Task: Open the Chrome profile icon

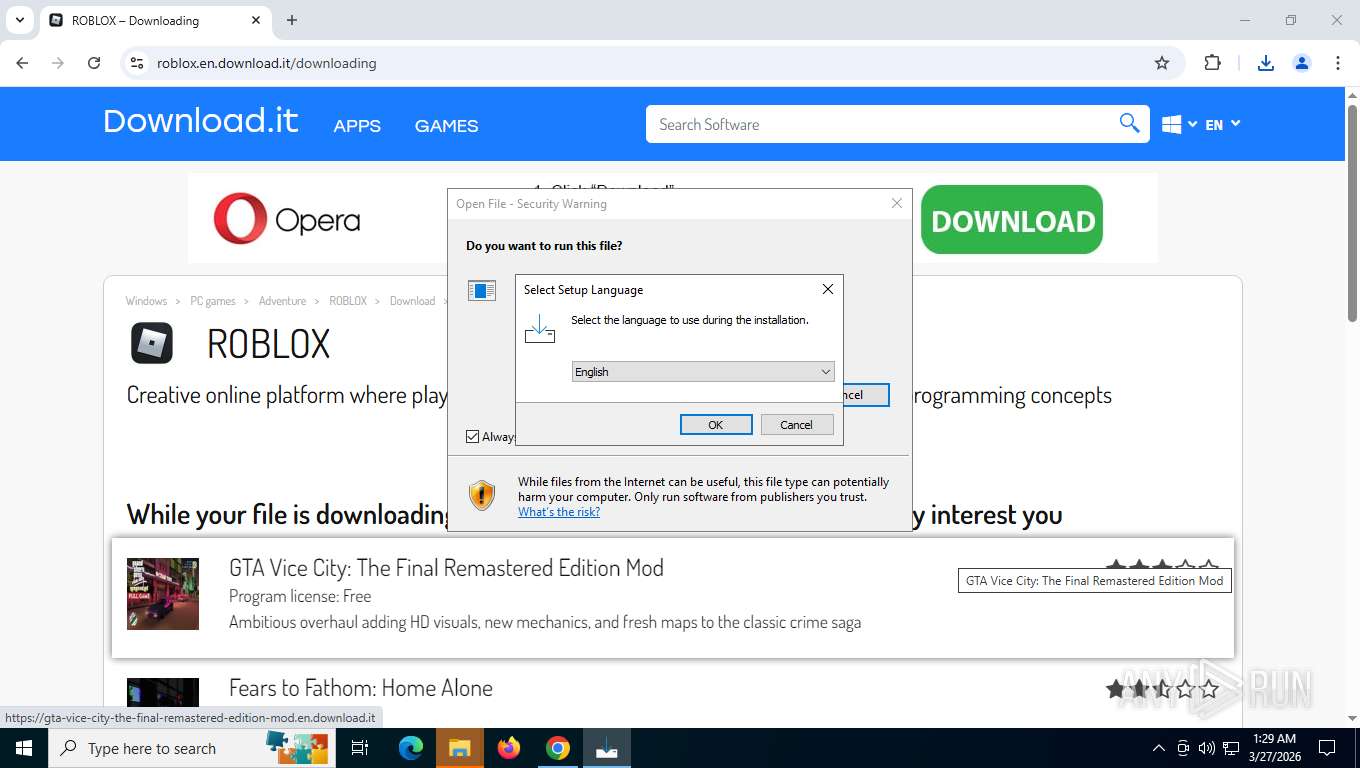Action: [x=1302, y=63]
